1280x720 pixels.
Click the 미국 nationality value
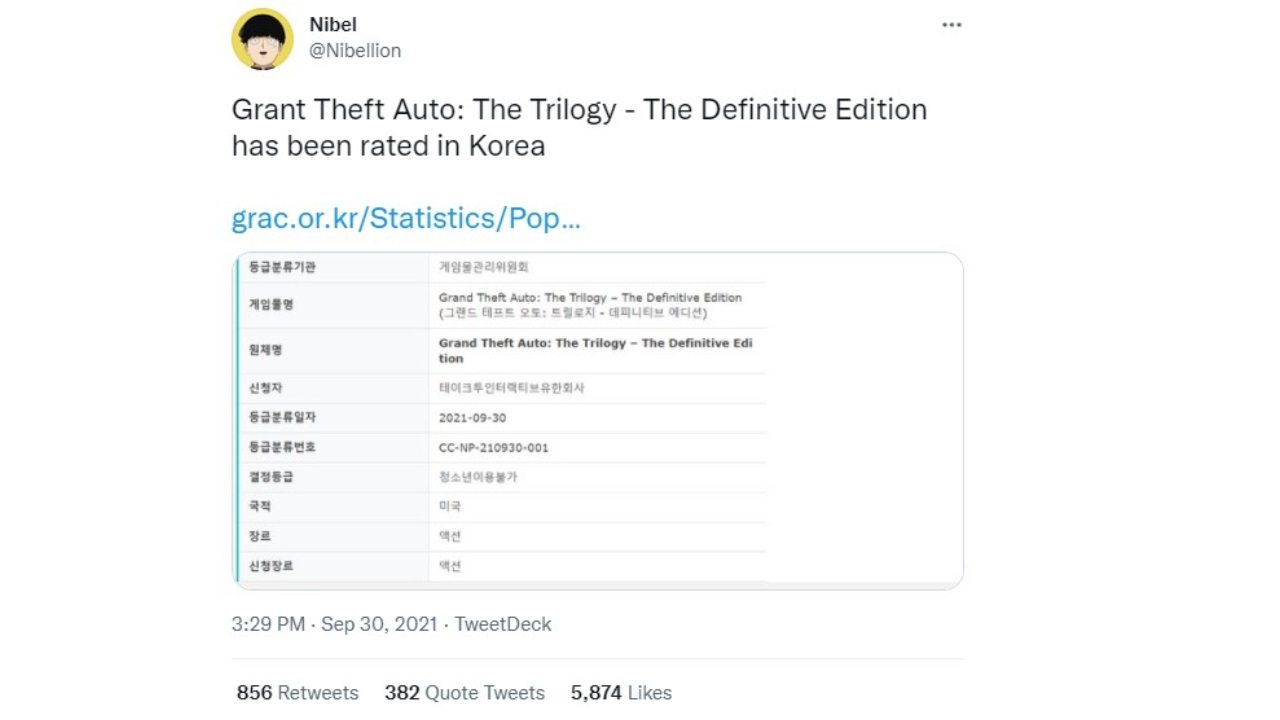point(450,507)
